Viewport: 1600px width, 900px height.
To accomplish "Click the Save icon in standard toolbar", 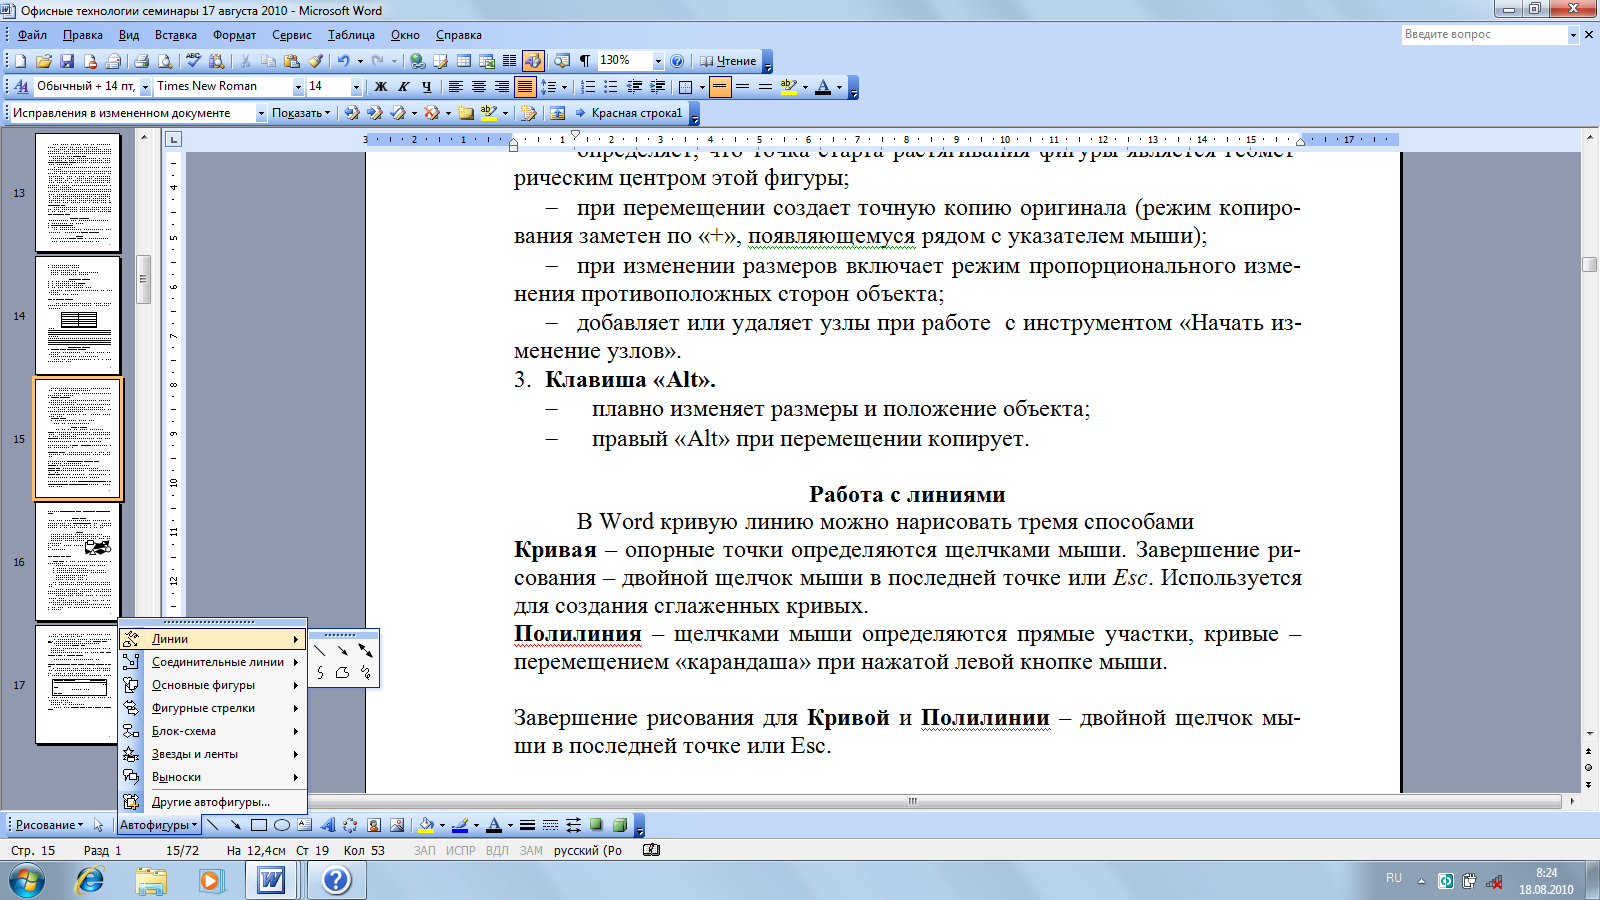I will click(67, 61).
